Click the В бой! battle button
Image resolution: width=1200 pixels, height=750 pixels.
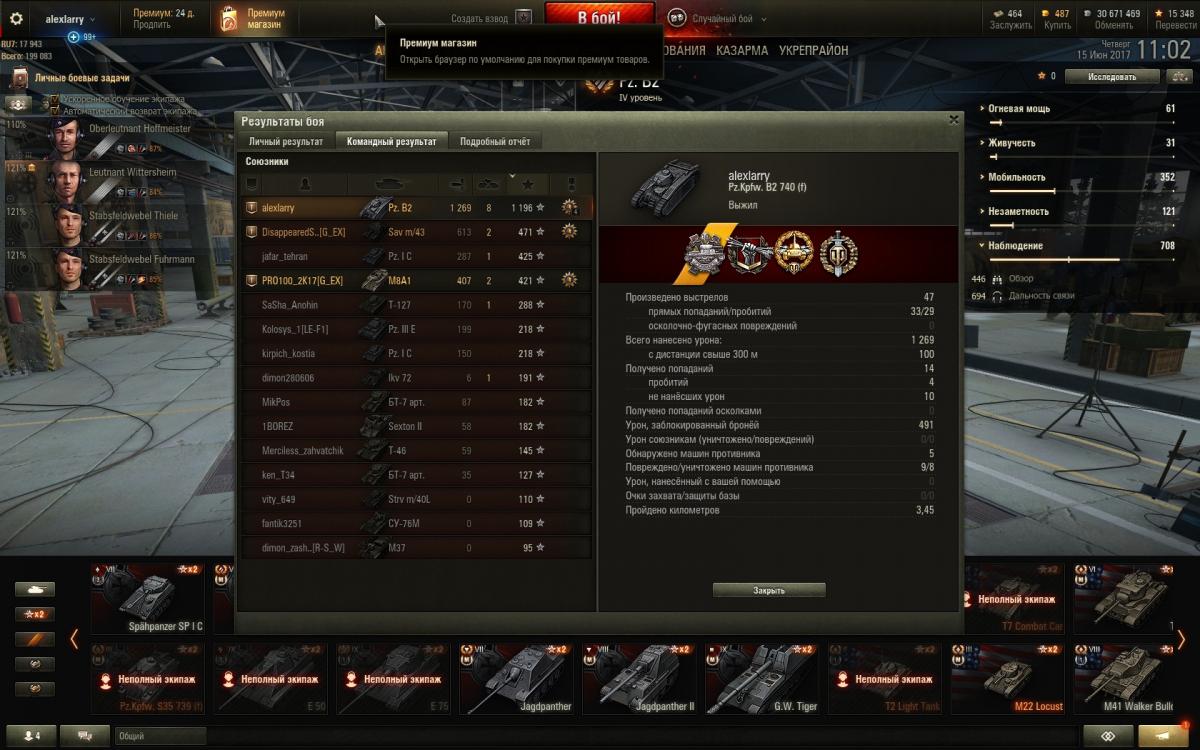(599, 18)
